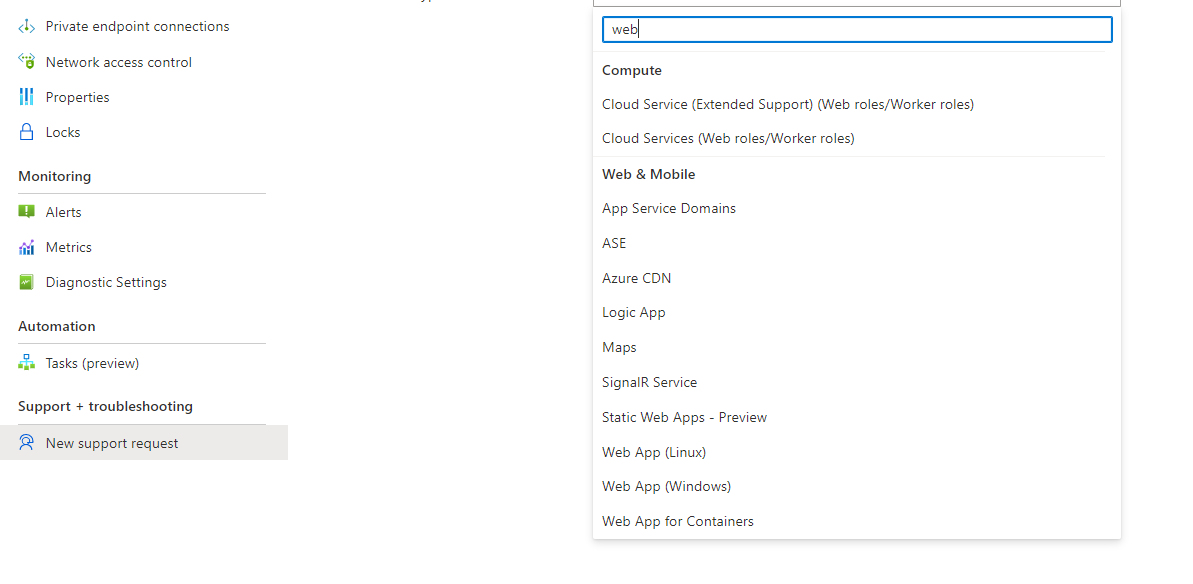
Task: Select the Compute category header
Action: point(631,70)
